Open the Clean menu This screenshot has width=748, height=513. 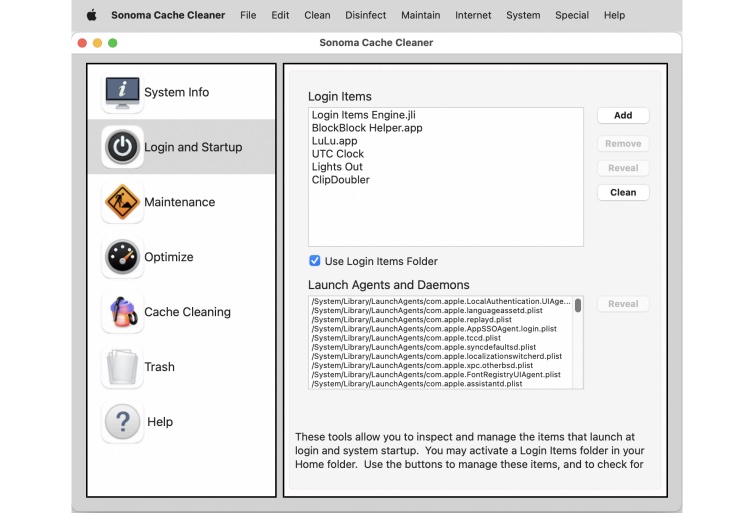click(317, 15)
